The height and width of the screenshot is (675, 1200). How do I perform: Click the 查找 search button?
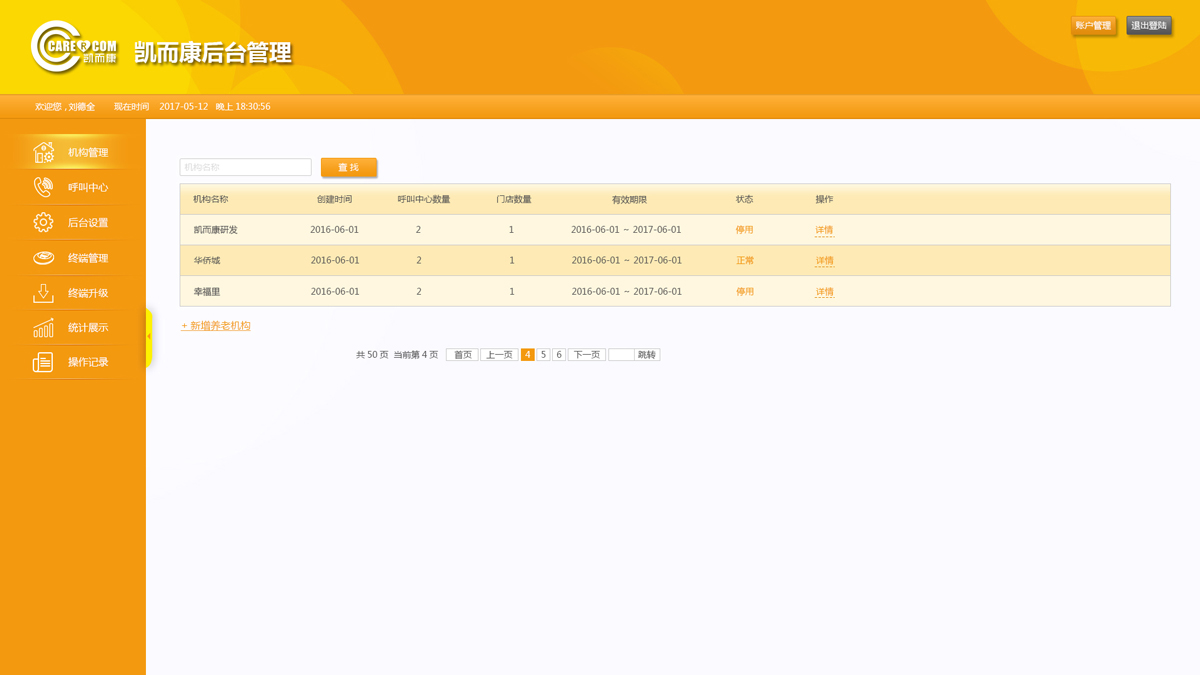pyautogui.click(x=349, y=167)
